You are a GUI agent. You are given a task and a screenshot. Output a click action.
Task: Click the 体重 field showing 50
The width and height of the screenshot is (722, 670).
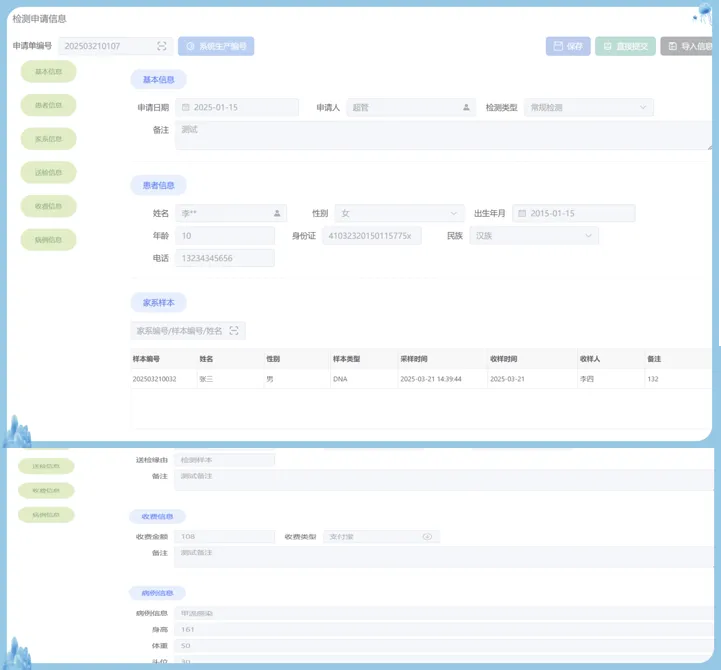point(444,646)
